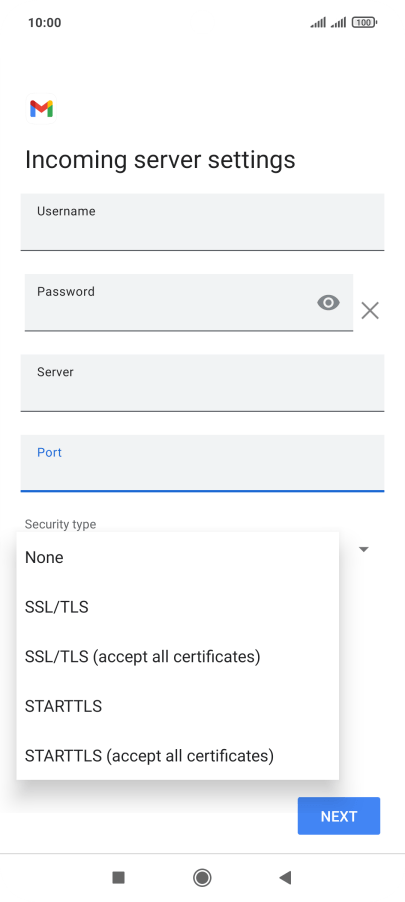Tap the Gmail logo icon
Screen dimensions: 405x902
pos(41,109)
